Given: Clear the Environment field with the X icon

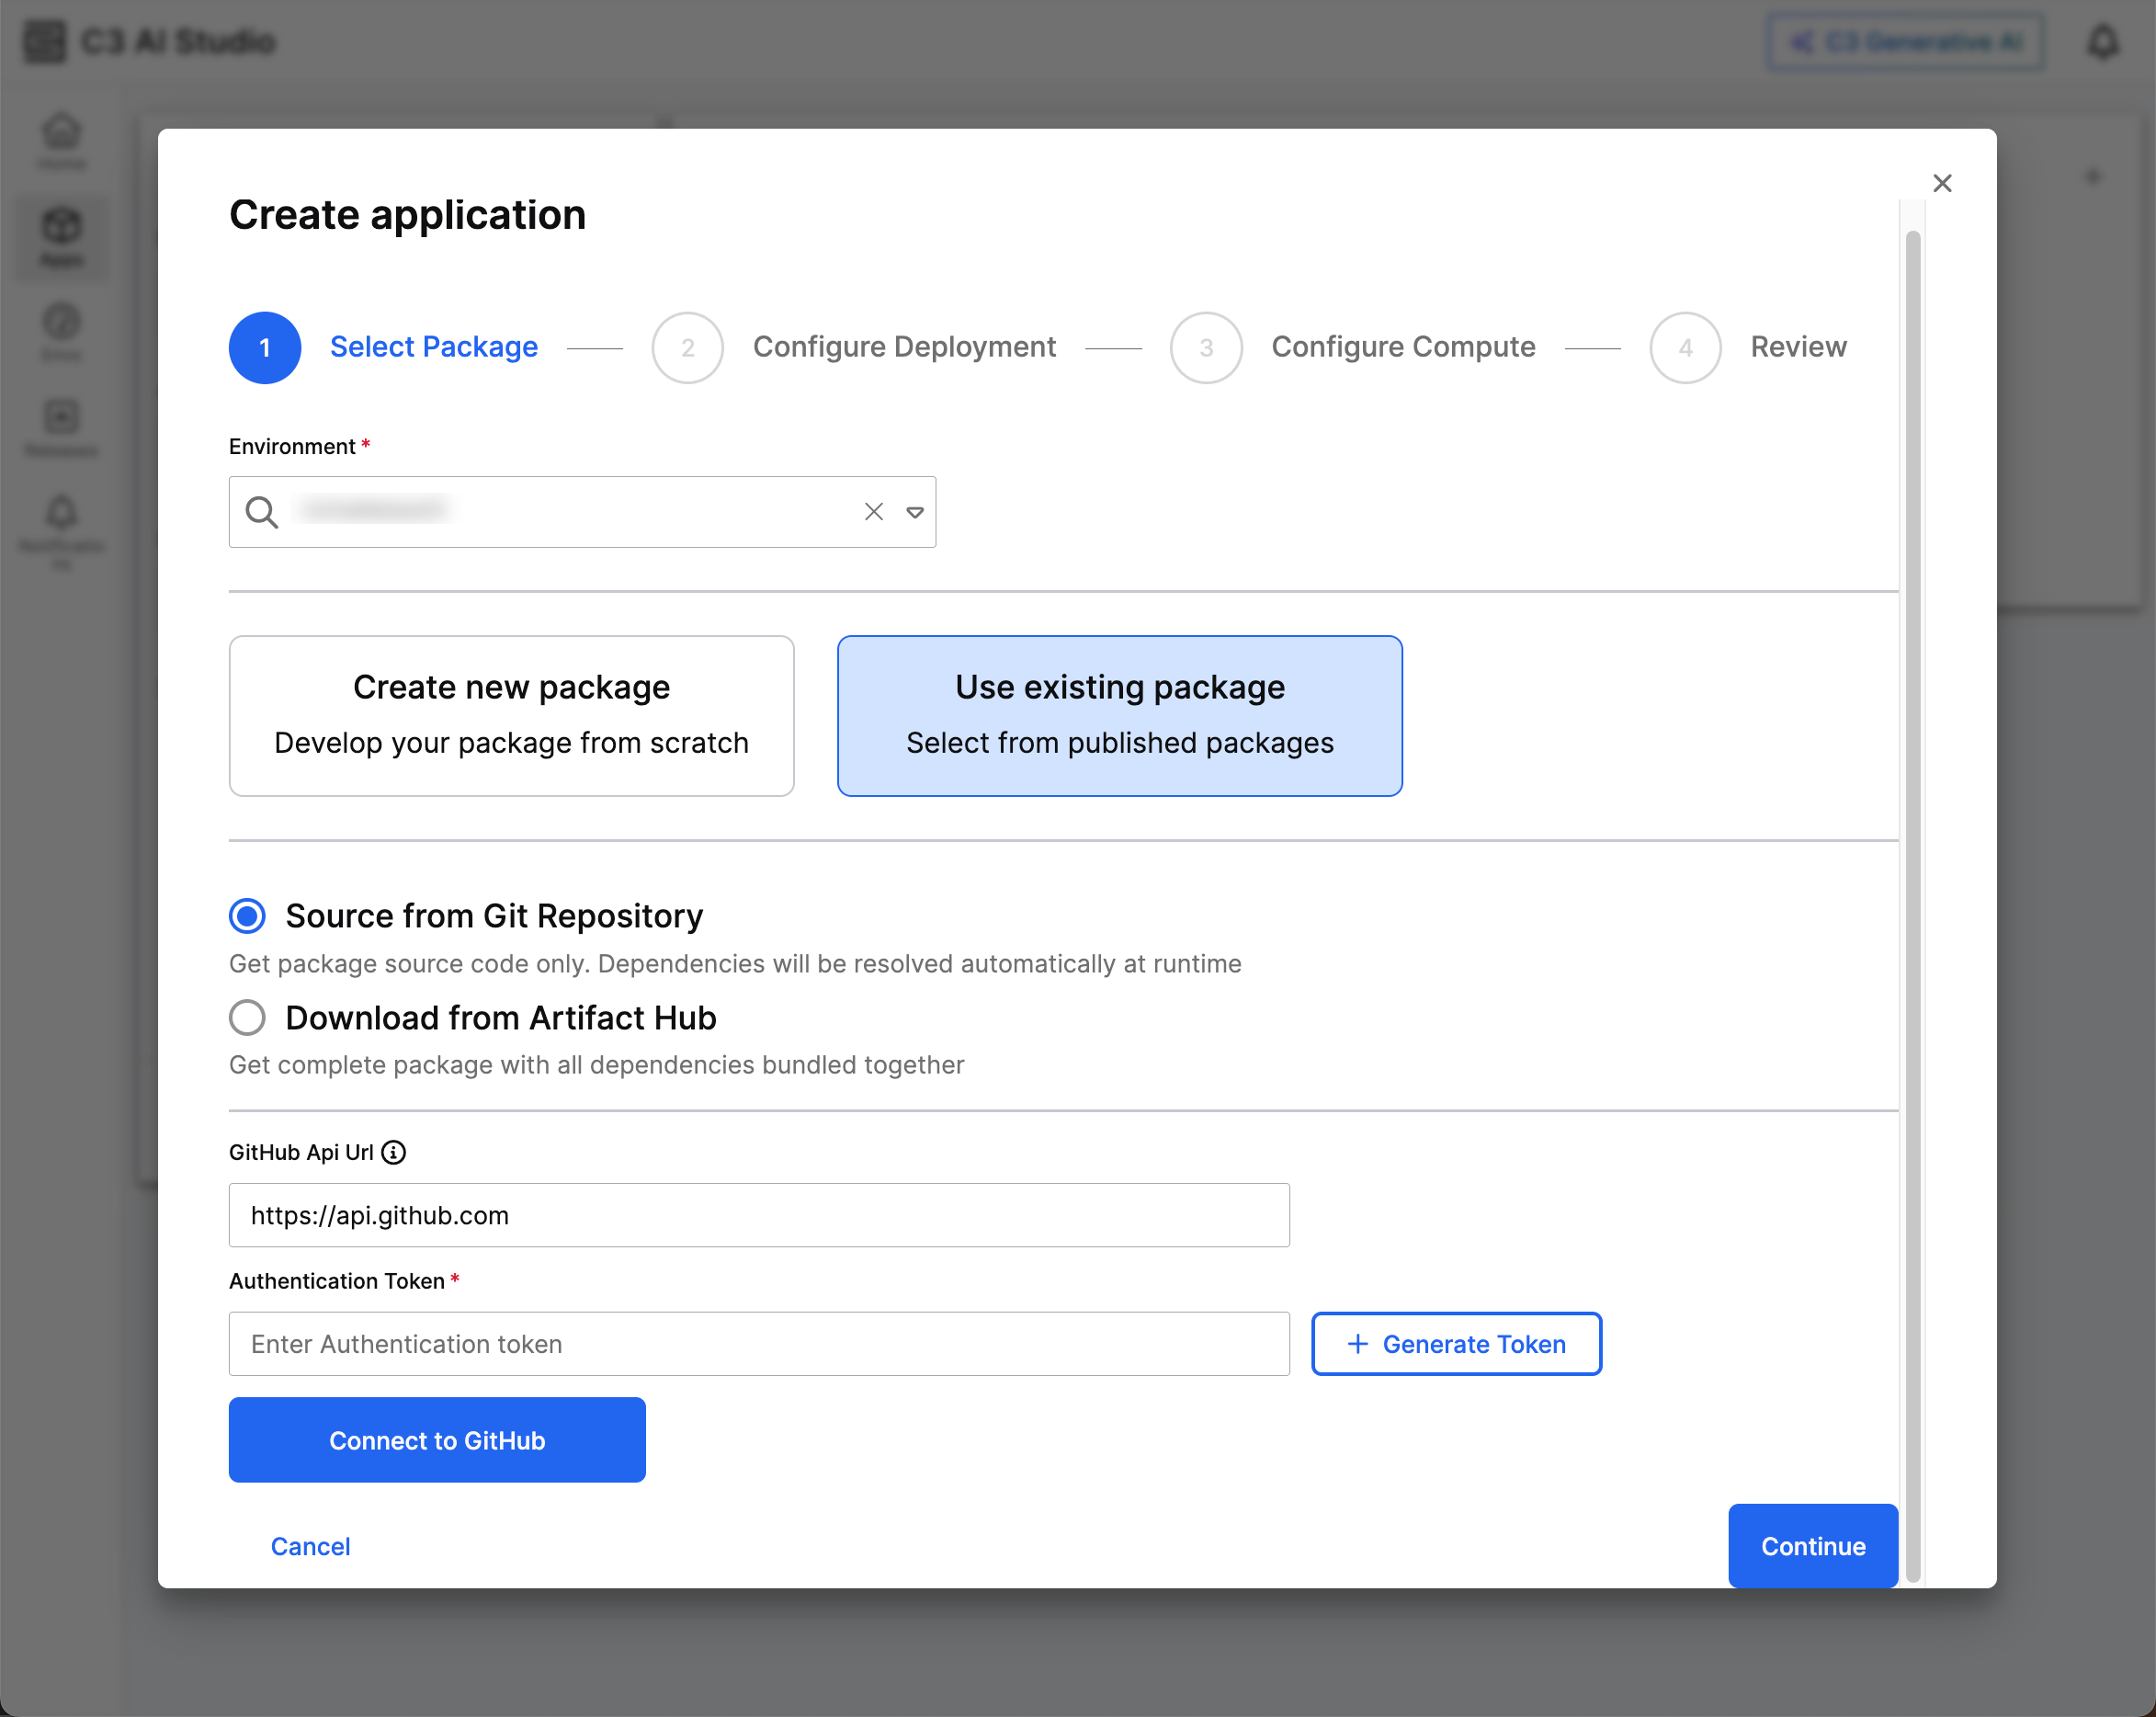Looking at the screenshot, I should click(873, 512).
